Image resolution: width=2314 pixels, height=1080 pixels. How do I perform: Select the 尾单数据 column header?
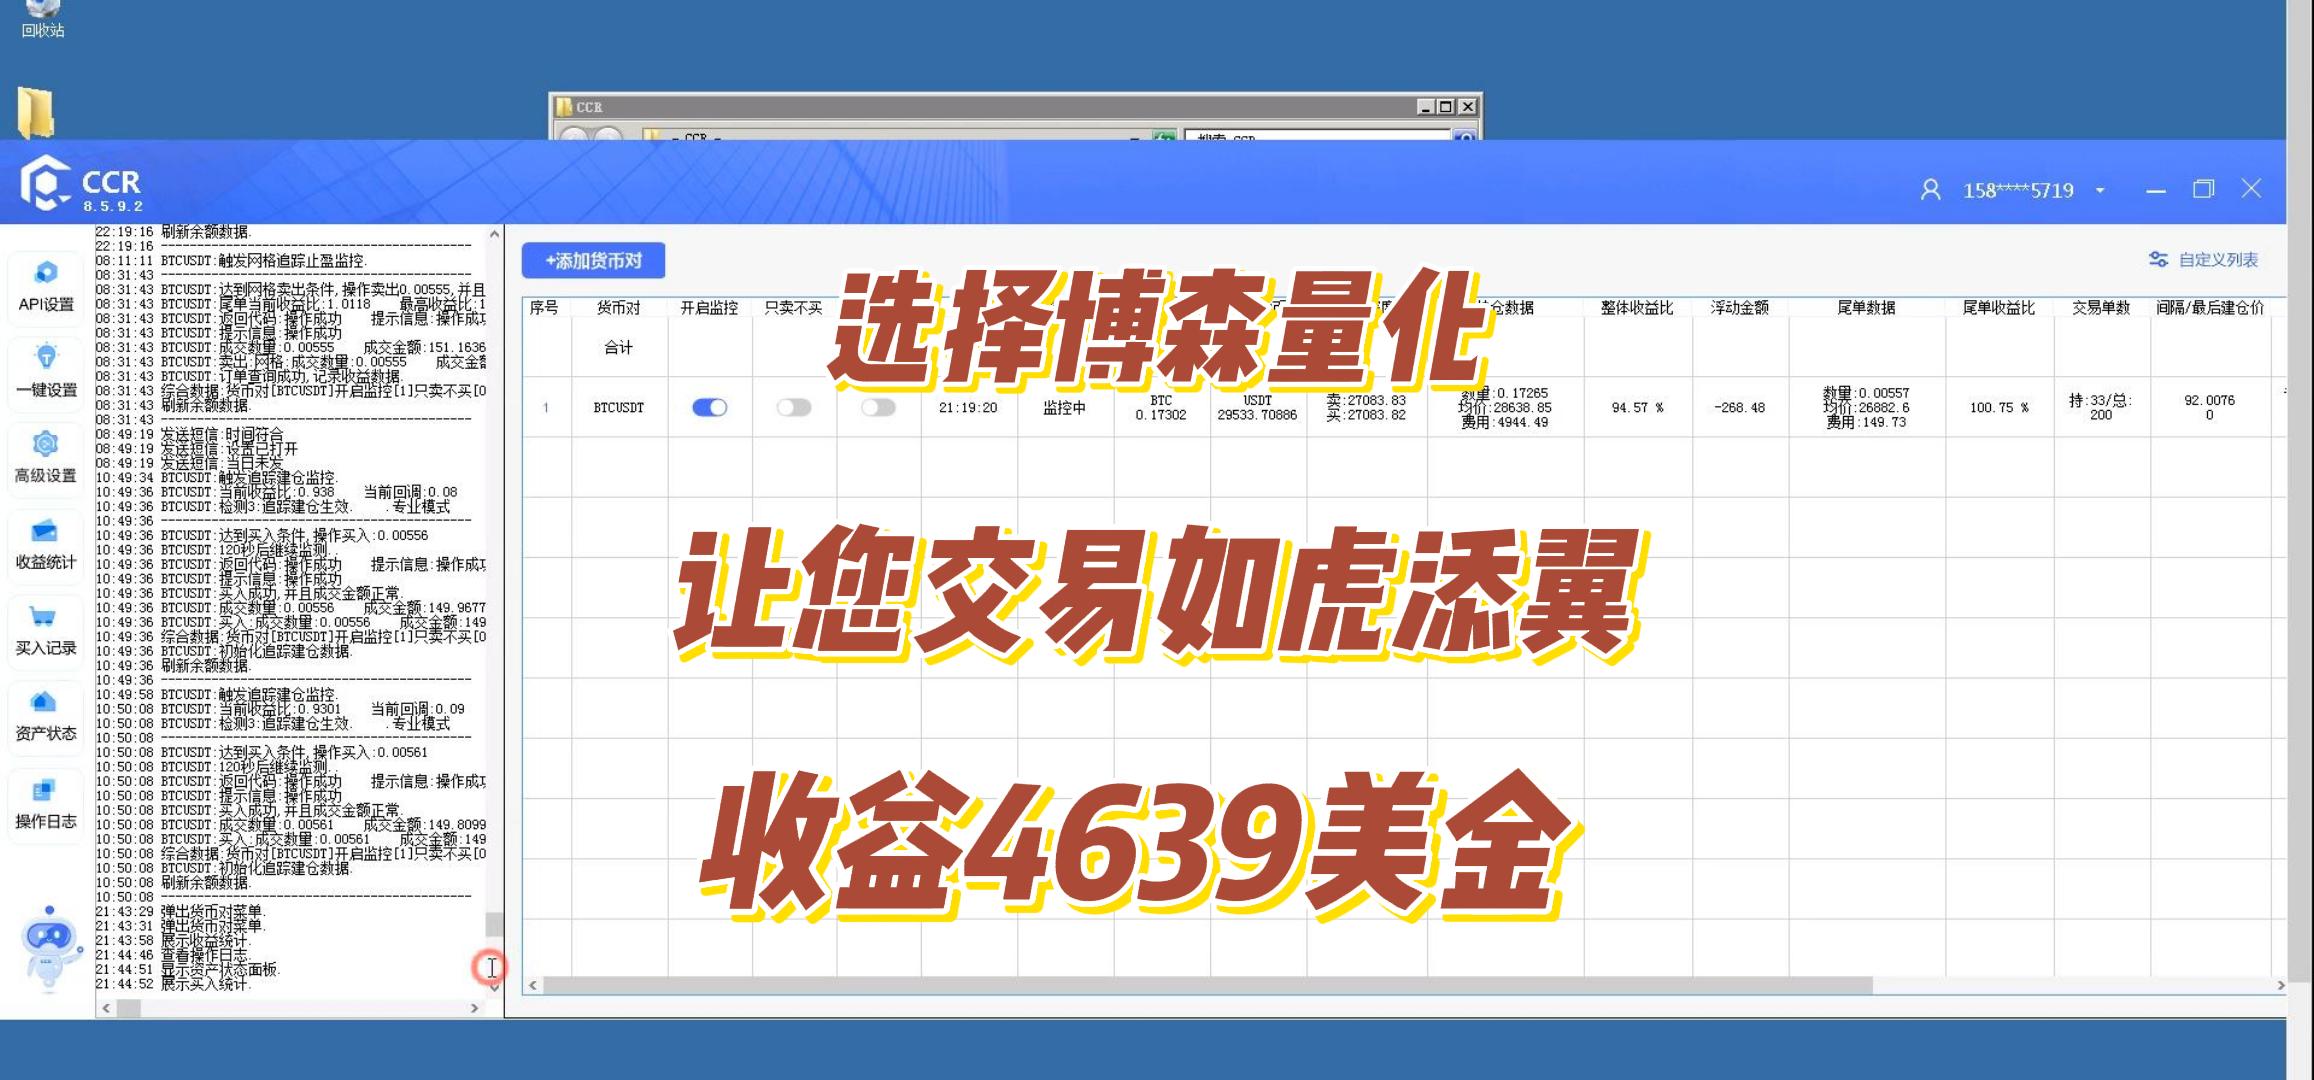pyautogui.click(x=1866, y=308)
